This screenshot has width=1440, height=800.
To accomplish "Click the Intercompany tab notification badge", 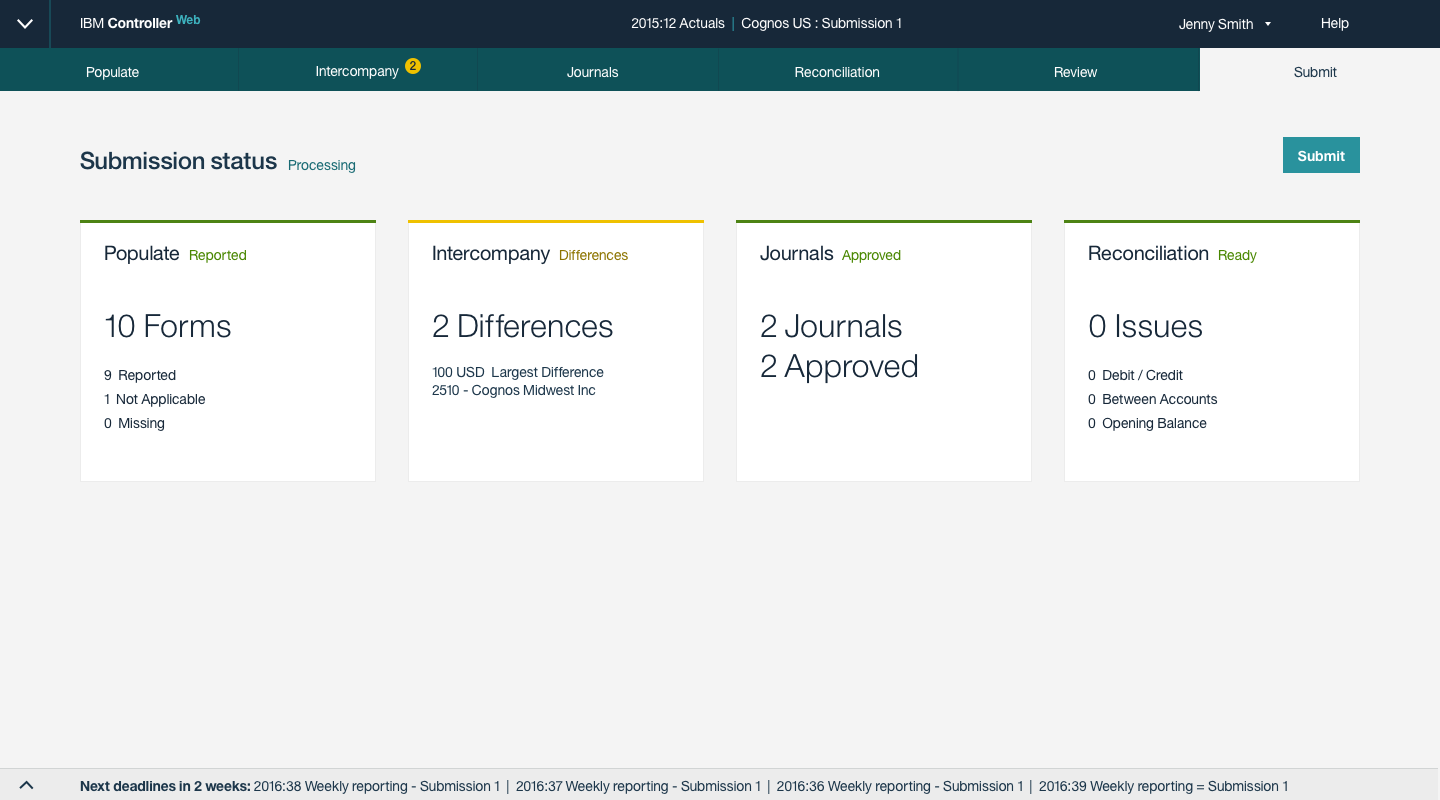I will [413, 66].
